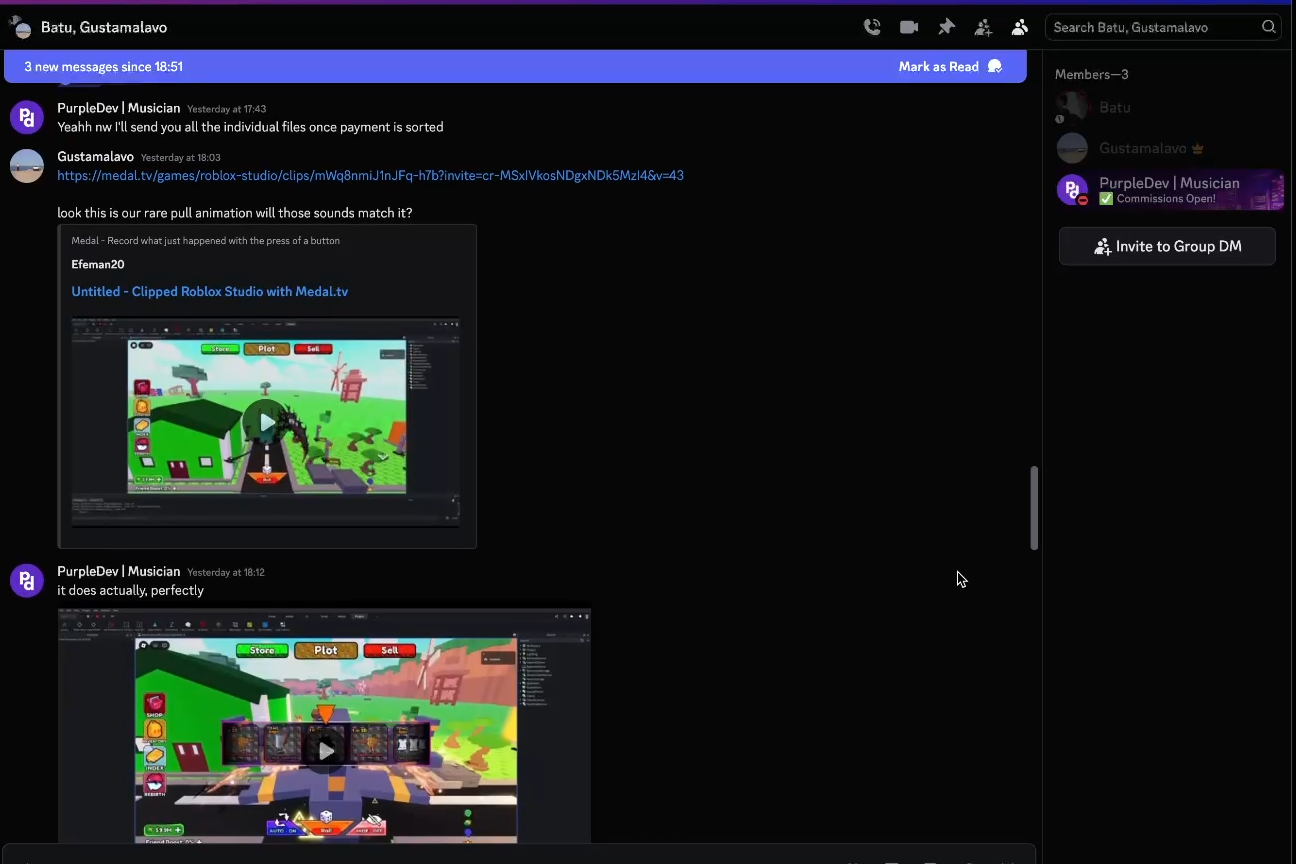This screenshot has height=864, width=1296.
Task: Open the medal.tv clip URL link
Action: click(x=370, y=176)
